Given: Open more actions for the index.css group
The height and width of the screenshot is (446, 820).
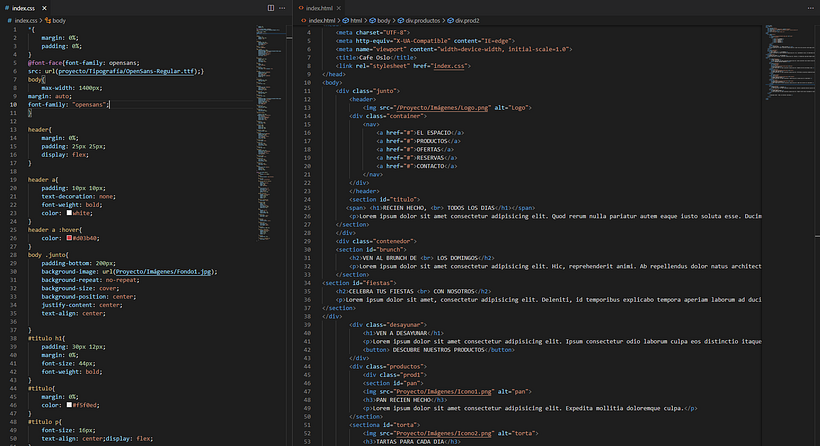Looking at the screenshot, I should [282, 8].
